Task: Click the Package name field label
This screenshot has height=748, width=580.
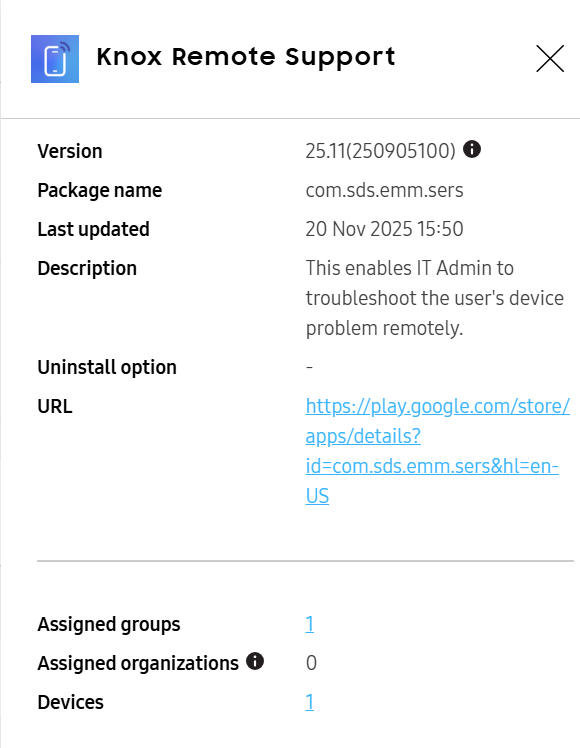Action: tap(100, 190)
